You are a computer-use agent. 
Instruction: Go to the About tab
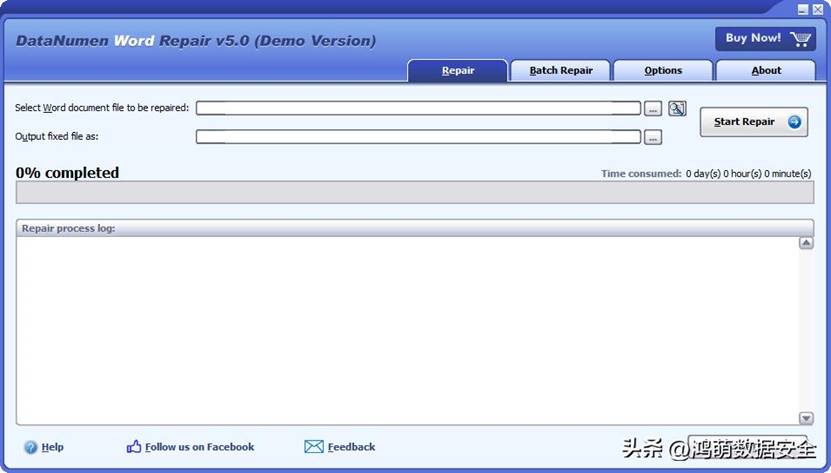(766, 71)
